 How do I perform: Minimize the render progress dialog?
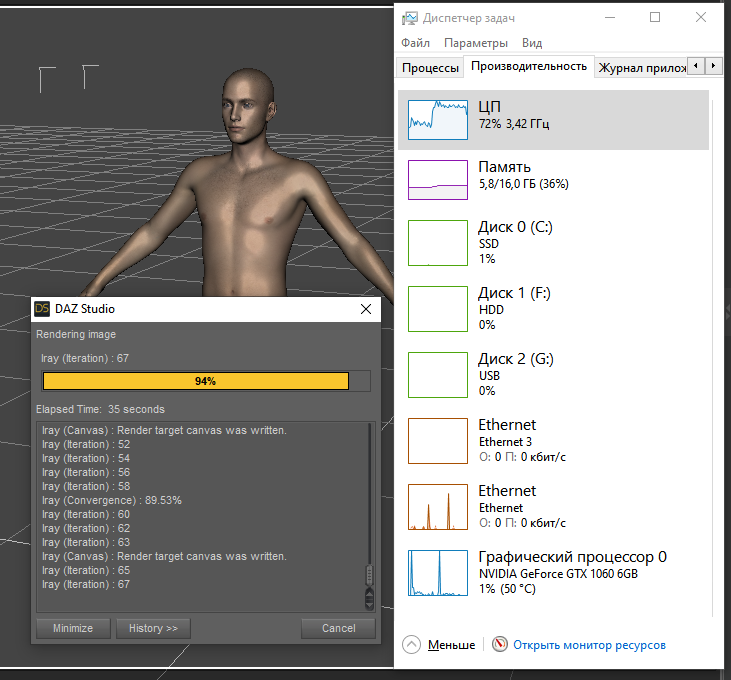click(x=73, y=628)
